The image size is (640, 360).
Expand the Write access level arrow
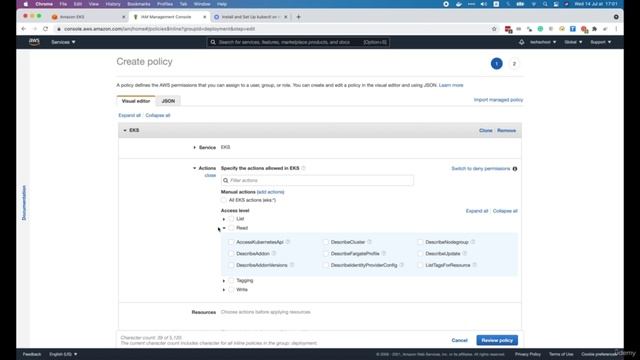coord(224,290)
